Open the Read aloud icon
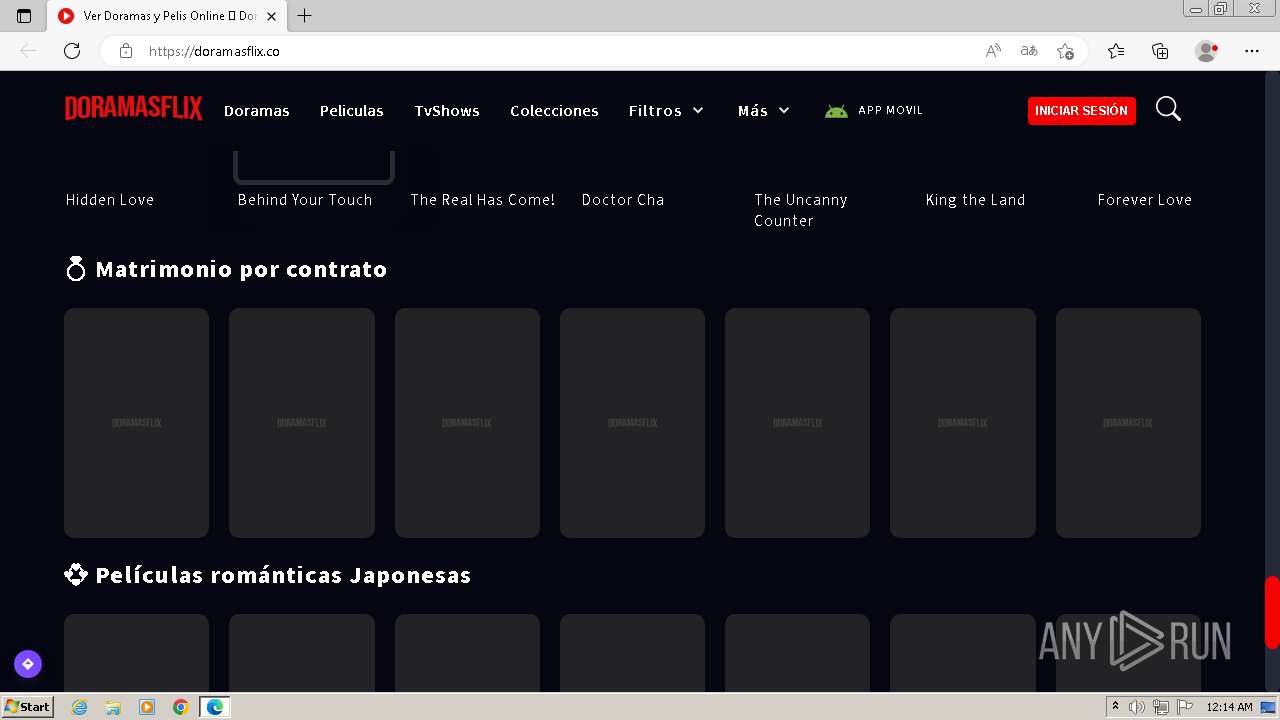 [x=993, y=51]
